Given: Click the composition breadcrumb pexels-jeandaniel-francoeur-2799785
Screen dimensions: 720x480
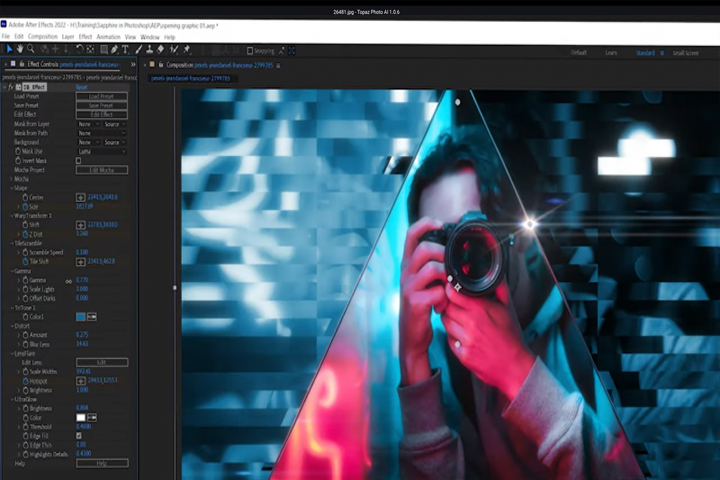Looking at the screenshot, I should point(191,79).
